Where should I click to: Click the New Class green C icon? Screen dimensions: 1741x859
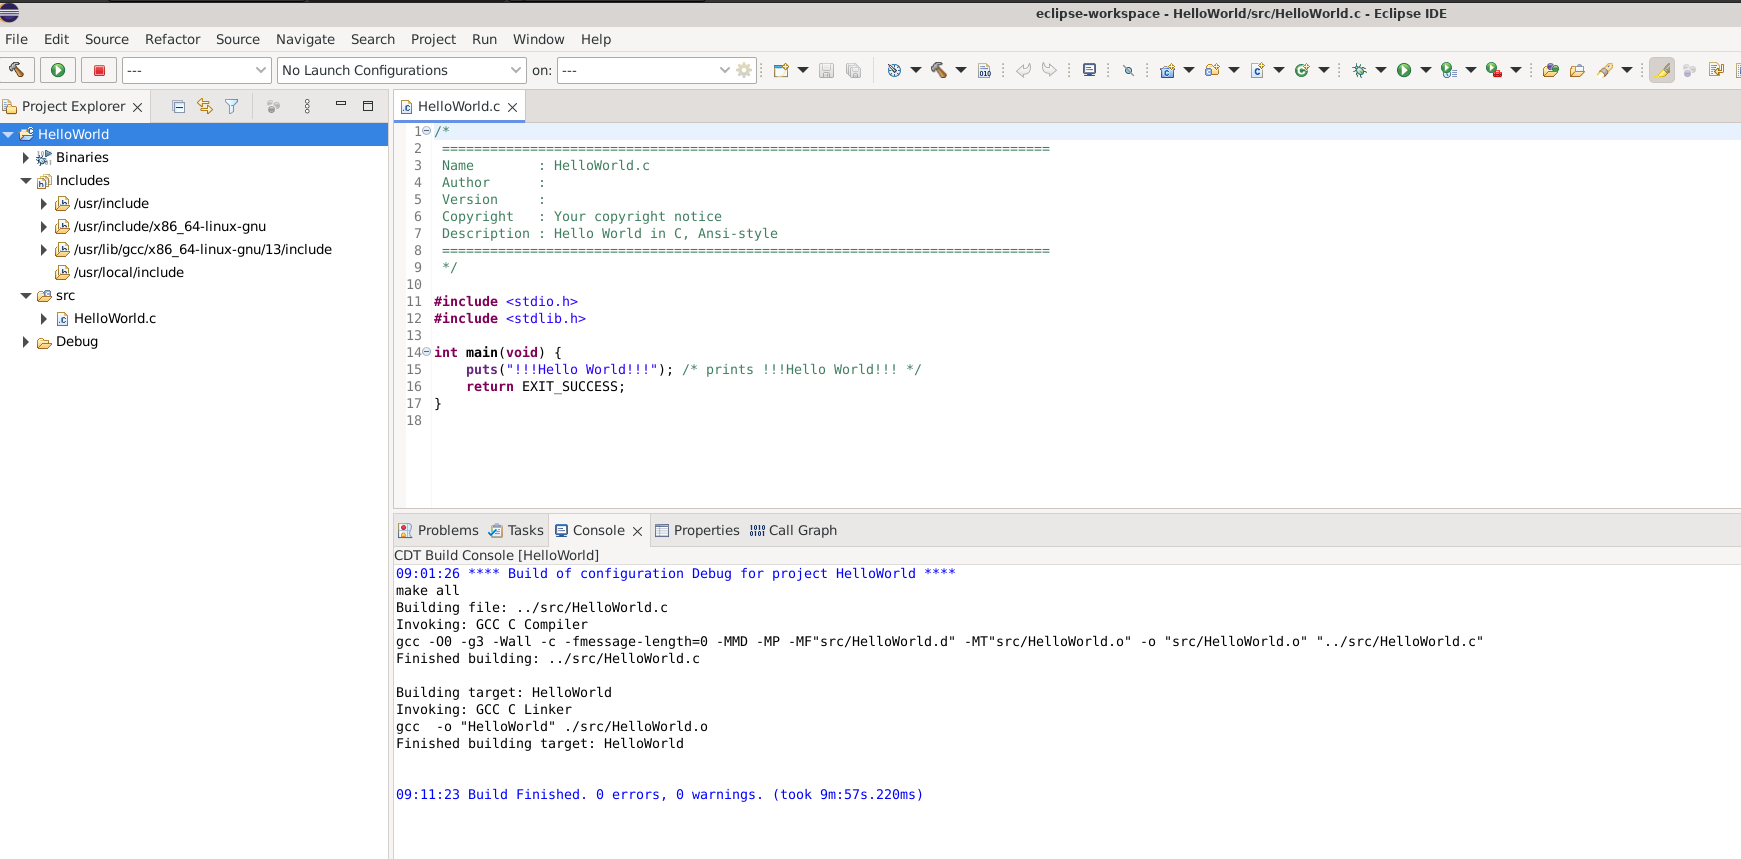[1302, 70]
